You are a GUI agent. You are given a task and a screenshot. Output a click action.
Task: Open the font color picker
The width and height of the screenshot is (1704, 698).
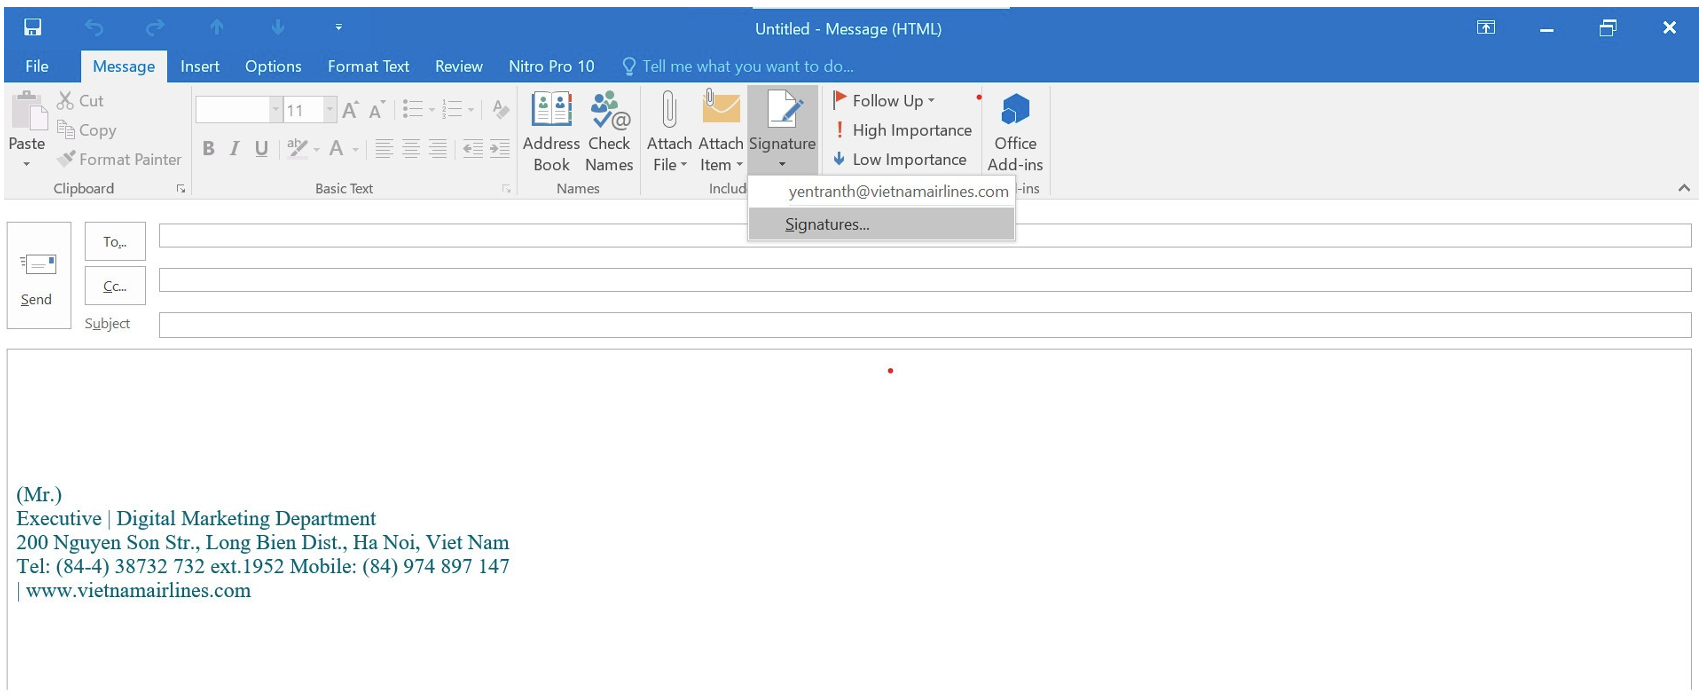click(x=354, y=150)
